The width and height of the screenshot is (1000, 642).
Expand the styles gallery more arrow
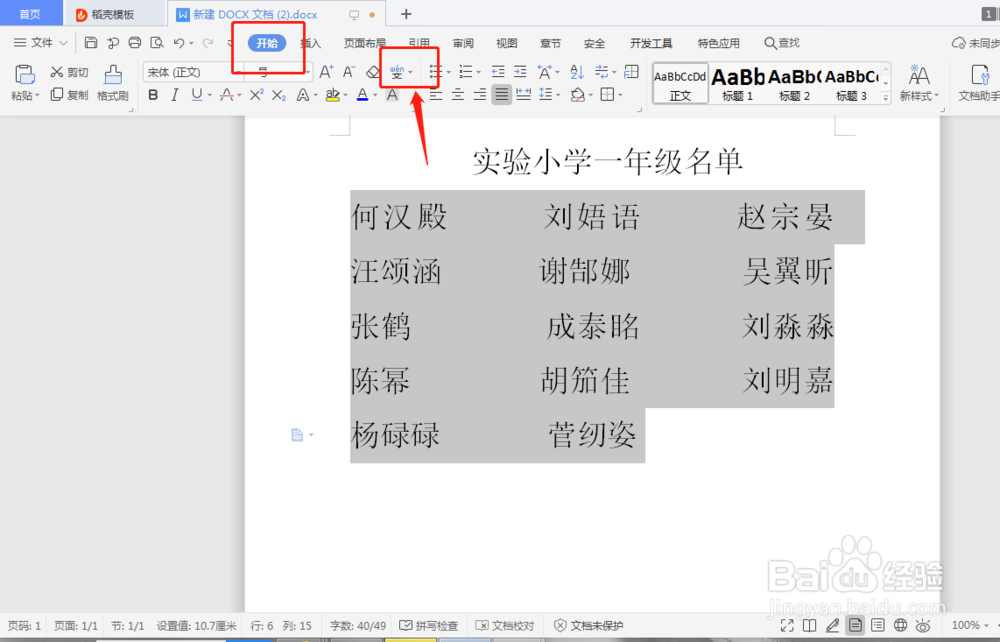[885, 97]
